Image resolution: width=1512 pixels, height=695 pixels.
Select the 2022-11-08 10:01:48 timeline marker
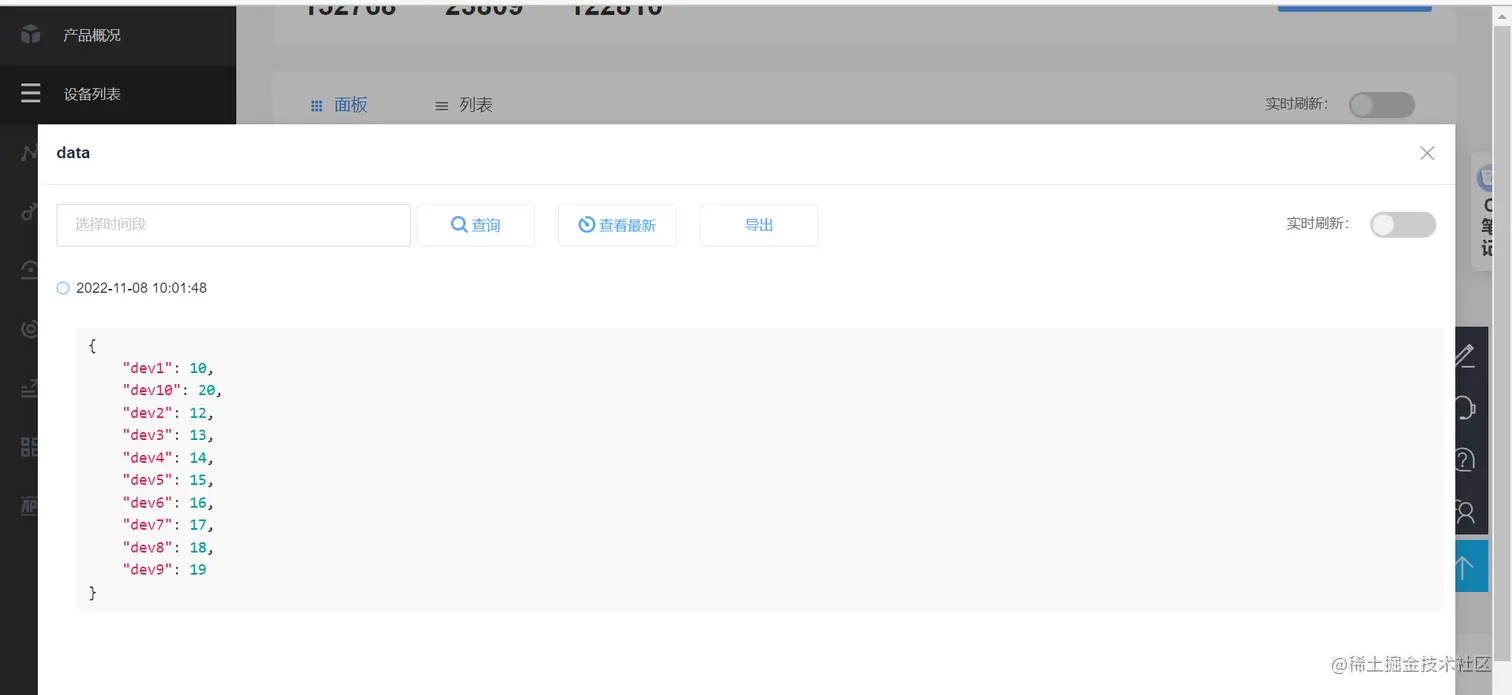pos(63,288)
